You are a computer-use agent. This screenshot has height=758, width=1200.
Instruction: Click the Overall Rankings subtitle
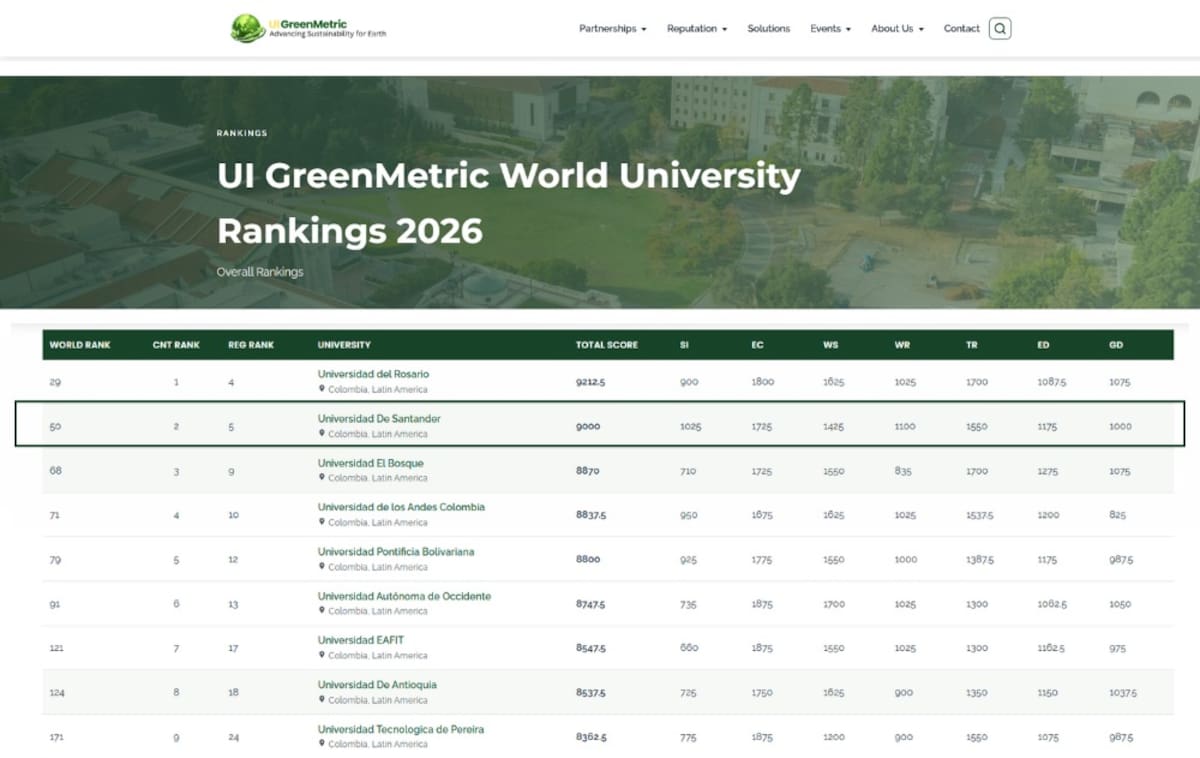point(260,272)
